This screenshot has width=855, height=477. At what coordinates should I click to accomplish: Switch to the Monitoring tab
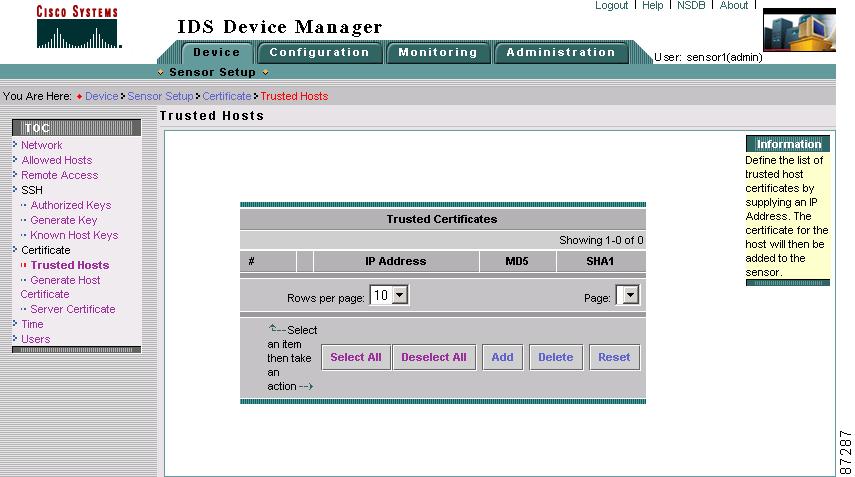point(438,52)
